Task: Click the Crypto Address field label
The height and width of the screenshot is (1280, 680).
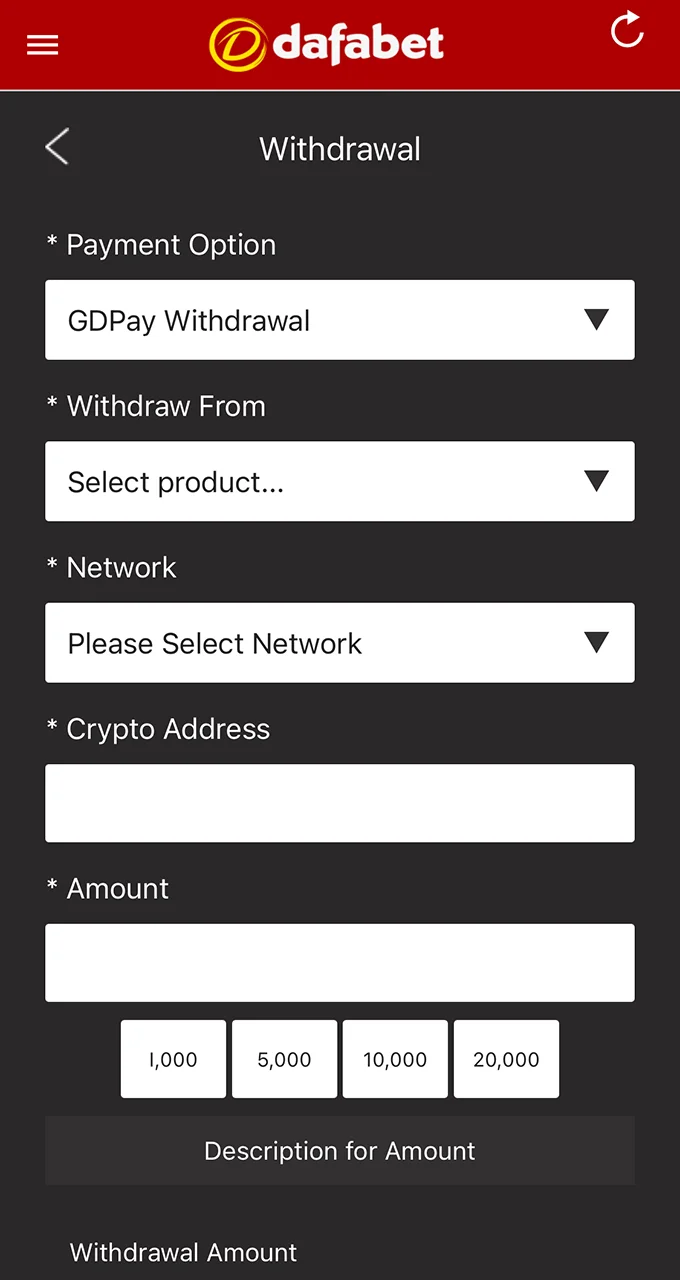Action: (168, 729)
